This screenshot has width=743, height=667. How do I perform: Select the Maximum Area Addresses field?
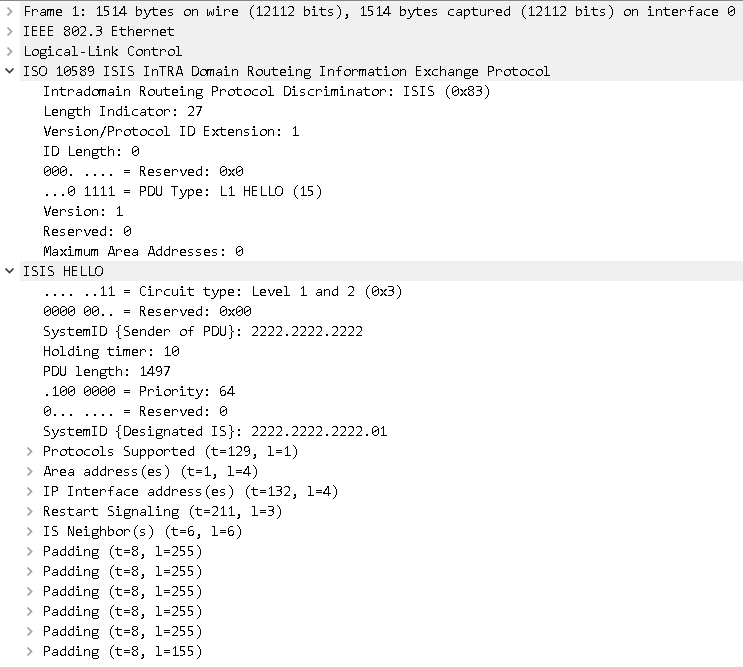click(142, 251)
